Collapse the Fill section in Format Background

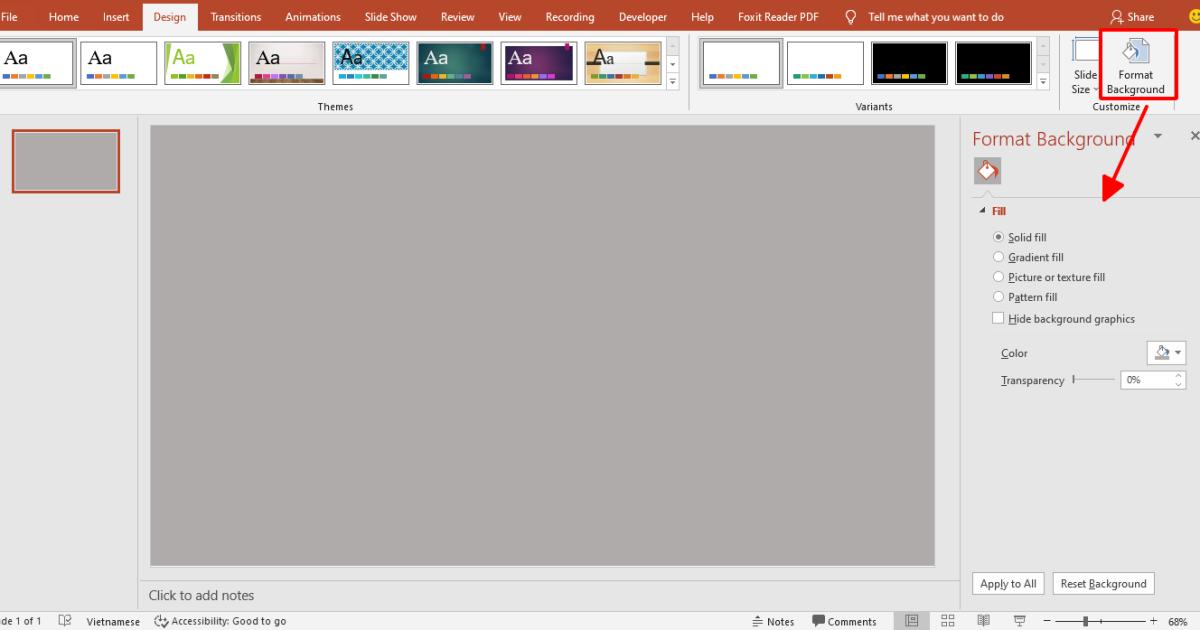point(982,210)
